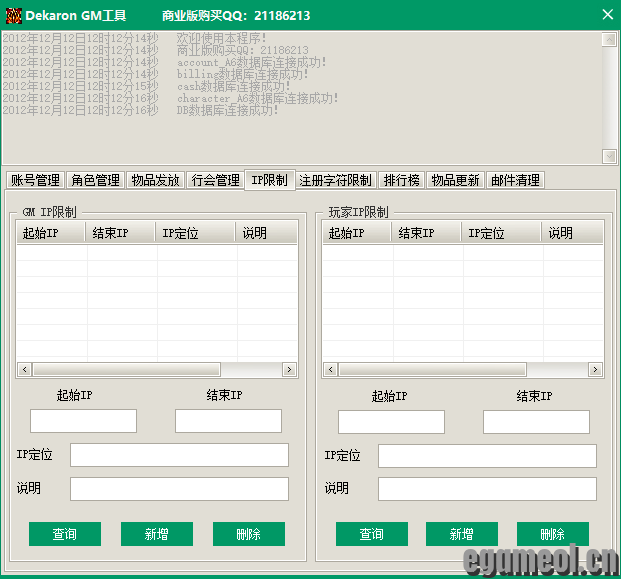The image size is (621, 579).
Task: Click 删除 button in 玩家IP限制 panel
Action: [553, 534]
